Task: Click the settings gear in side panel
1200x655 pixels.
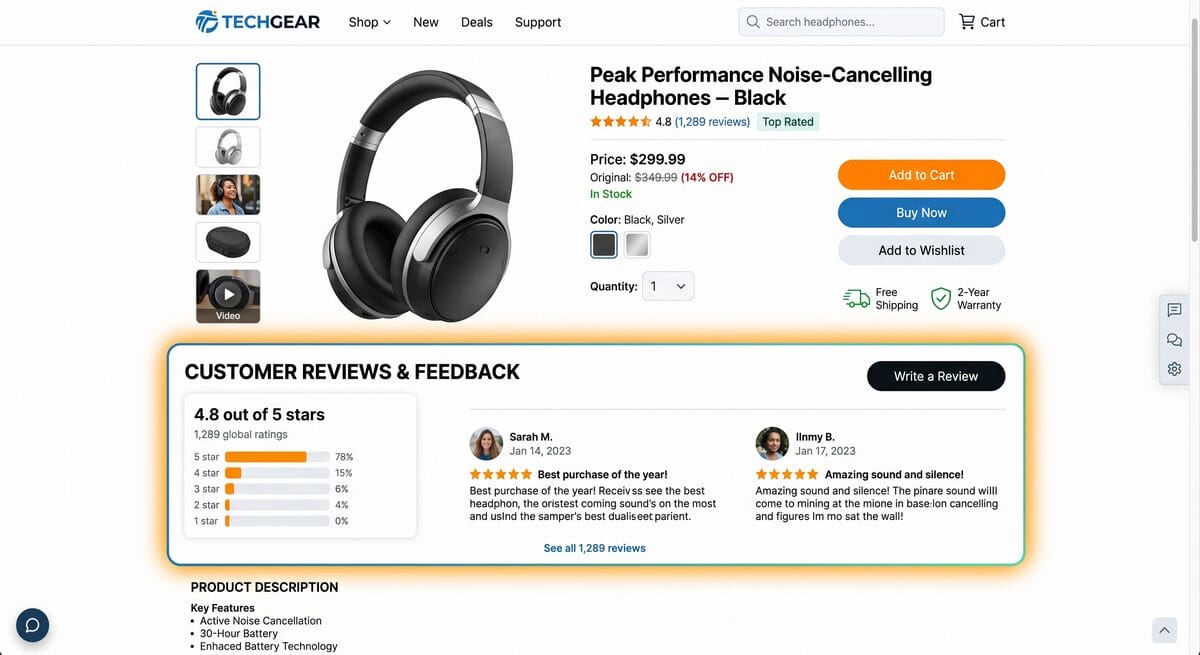Action: point(1174,369)
